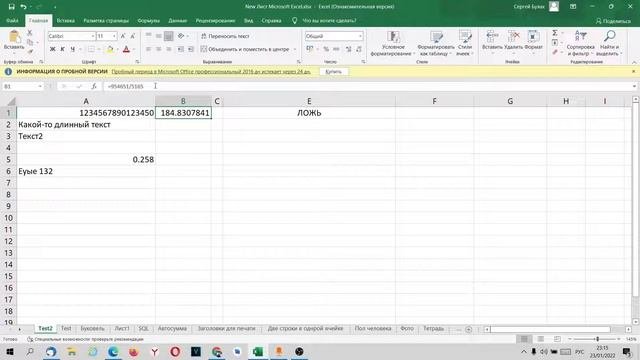Viewport: 640px width, 360px height.
Task: Switch to the Рецензирование ribbon tab
Action: tap(215, 20)
